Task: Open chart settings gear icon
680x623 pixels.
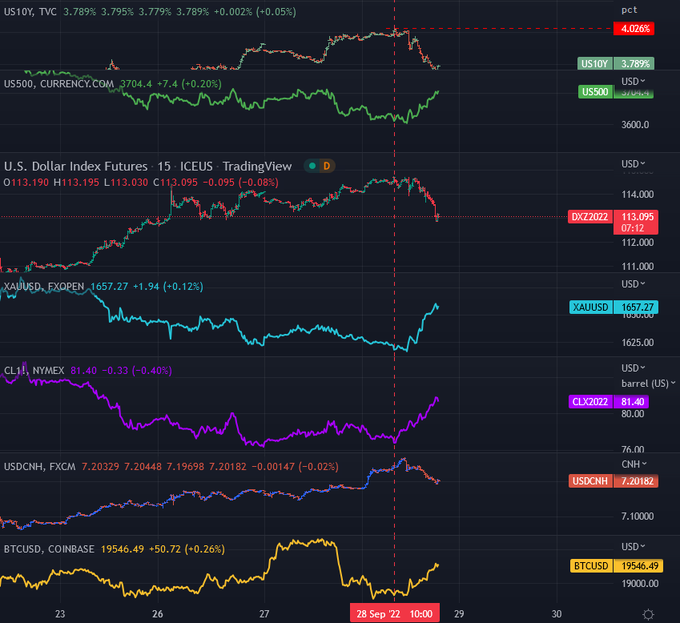Action: tap(648, 613)
